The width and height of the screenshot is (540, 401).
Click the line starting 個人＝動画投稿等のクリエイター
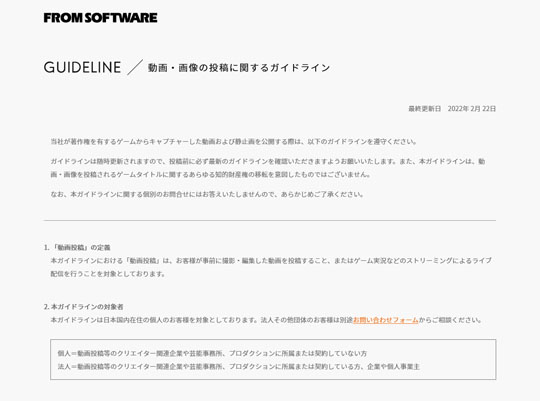[212, 353]
